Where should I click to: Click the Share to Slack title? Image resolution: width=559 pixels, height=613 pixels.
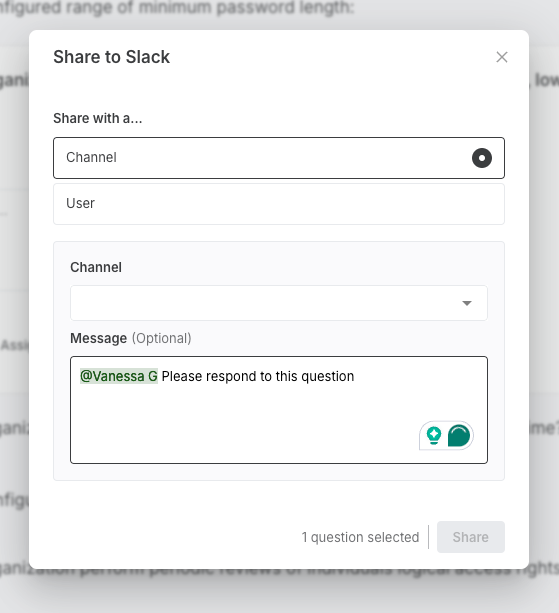click(111, 57)
